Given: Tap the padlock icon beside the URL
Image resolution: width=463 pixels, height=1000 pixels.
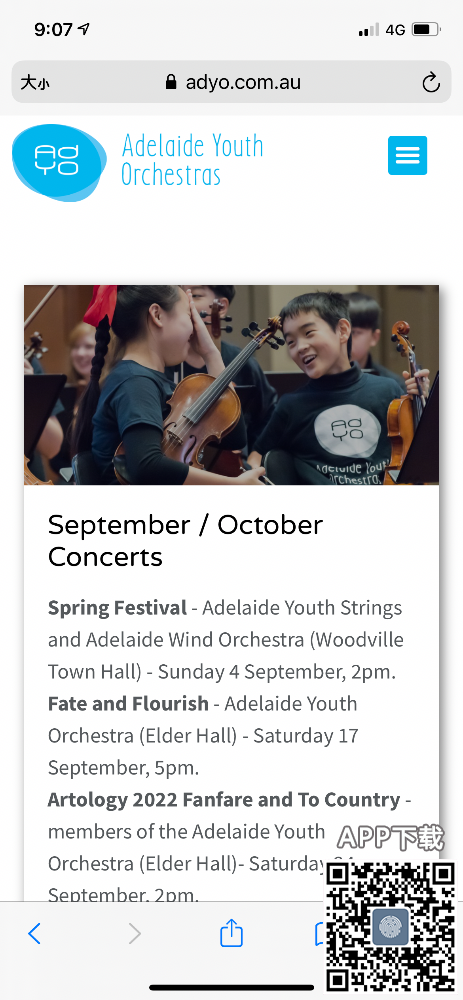Looking at the screenshot, I should point(170,82).
